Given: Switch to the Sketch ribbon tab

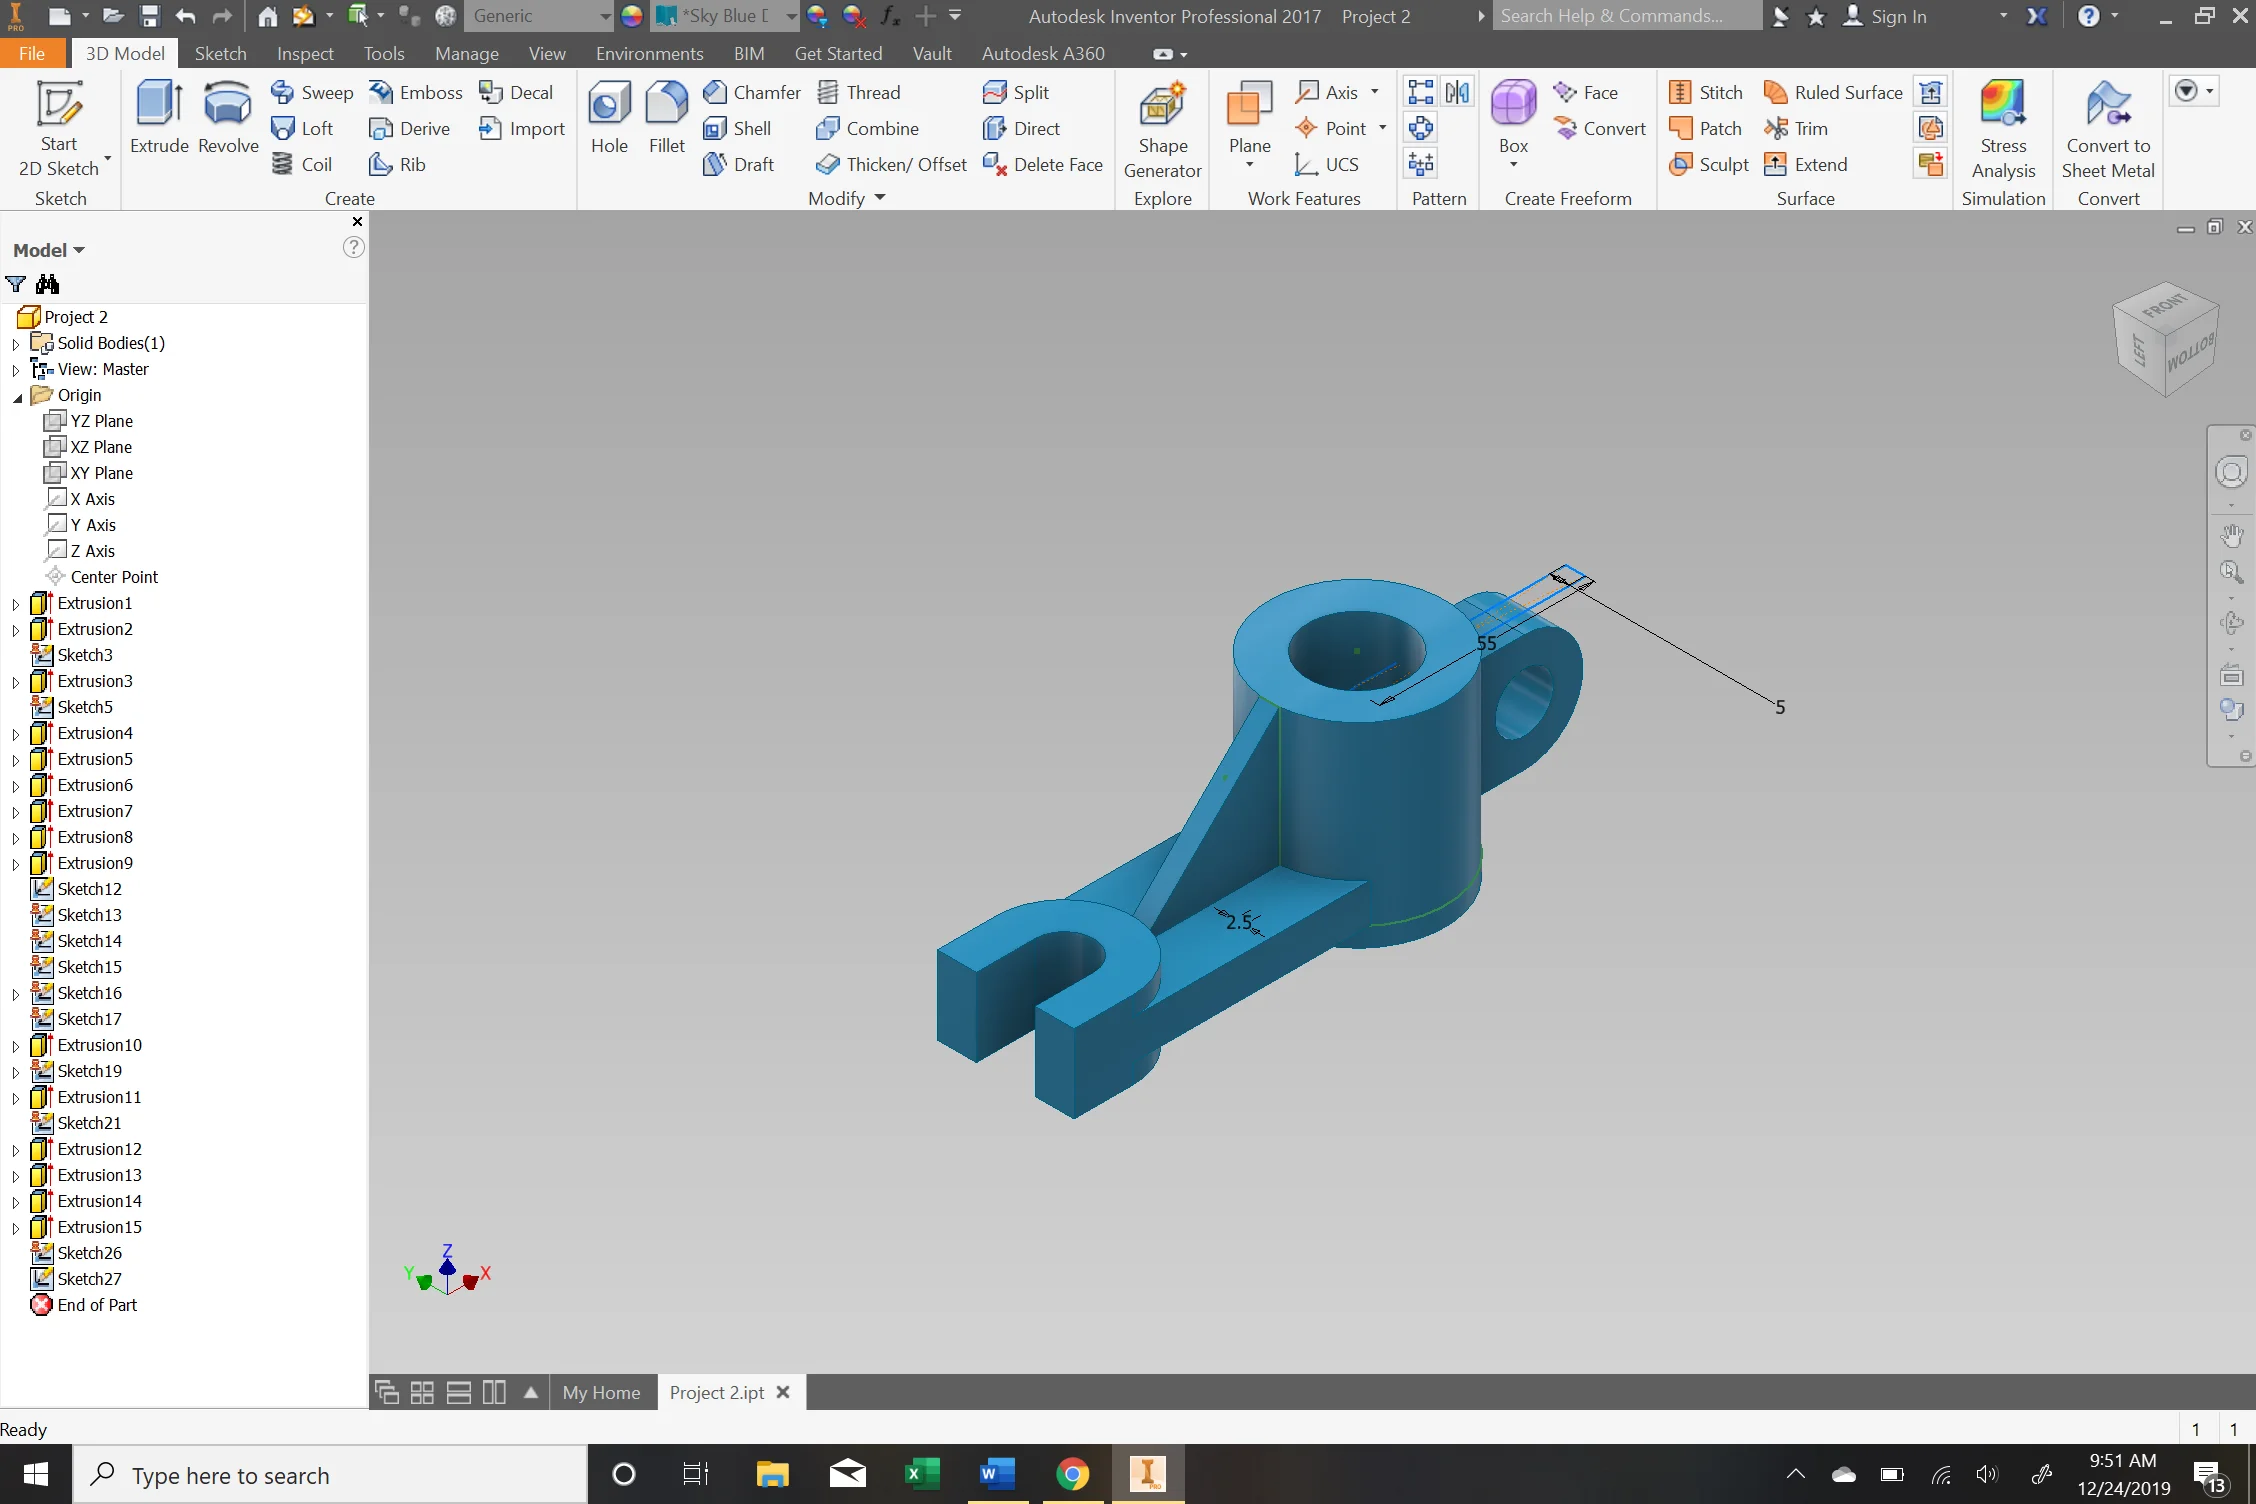Looking at the screenshot, I should [x=220, y=53].
